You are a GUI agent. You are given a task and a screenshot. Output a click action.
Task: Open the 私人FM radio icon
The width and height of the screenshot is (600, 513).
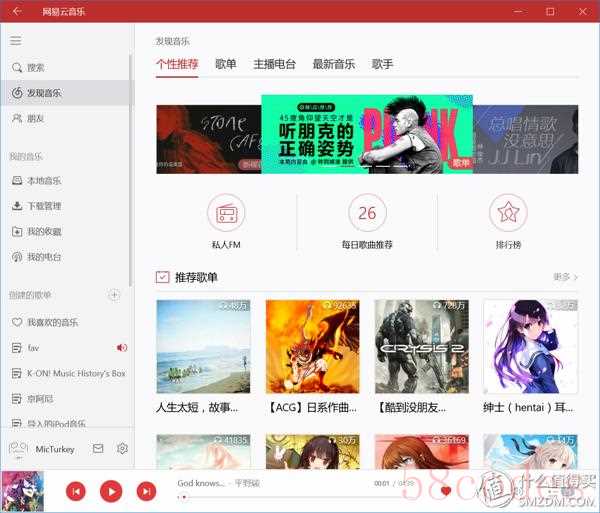226,213
